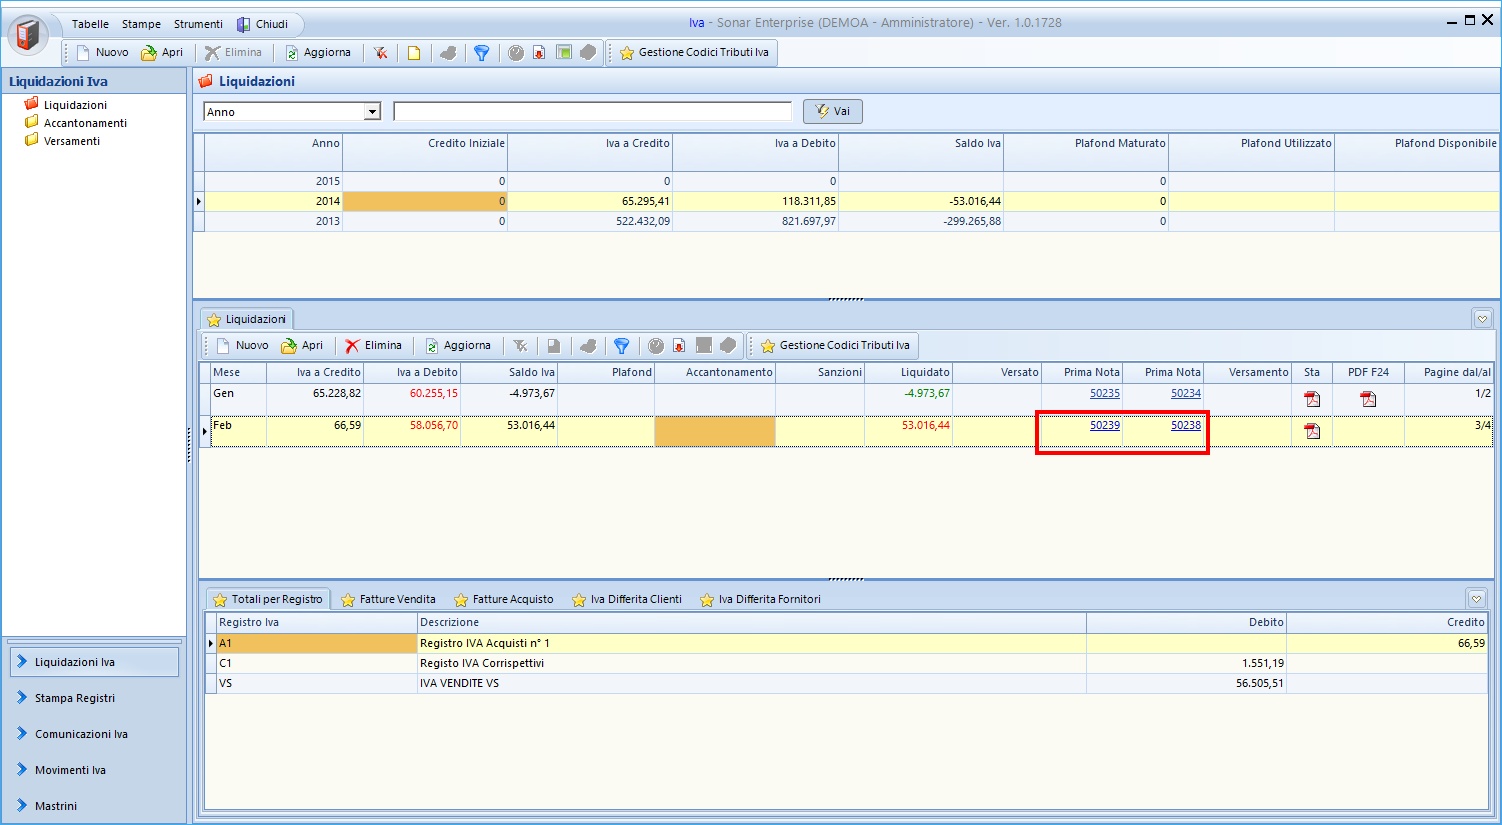Open the PDF F24 icon for Gen row
This screenshot has width=1502, height=825.
pos(1368,399)
